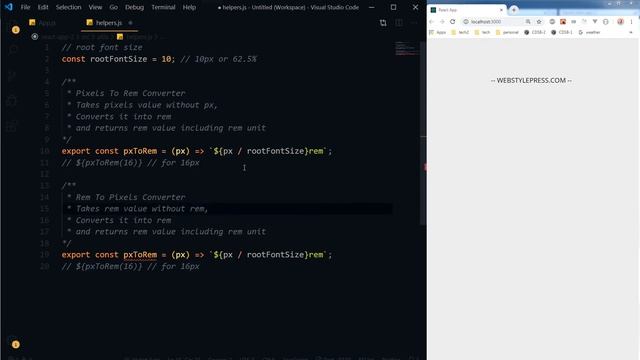Screen dimensions: 640x360
Task: Click on rootFontSize constant on line 2
Action: 118,59
